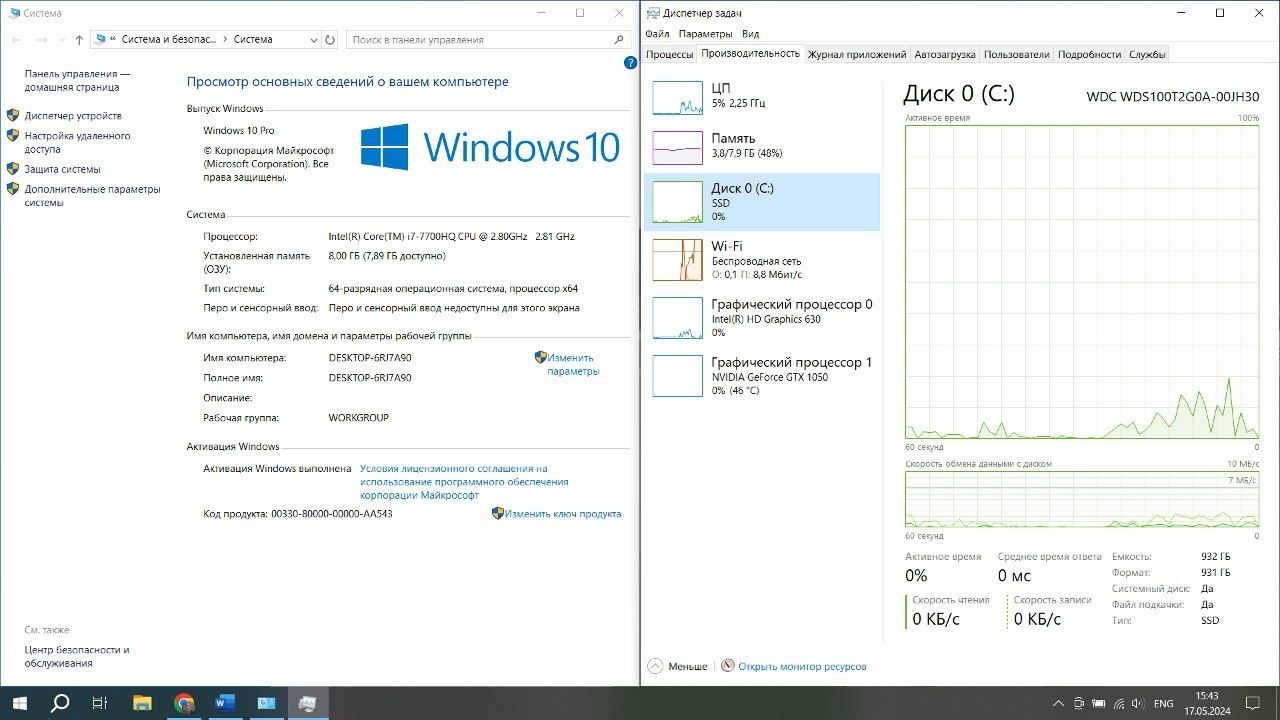
Task: Switch to Службы tab
Action: pyautogui.click(x=1147, y=55)
